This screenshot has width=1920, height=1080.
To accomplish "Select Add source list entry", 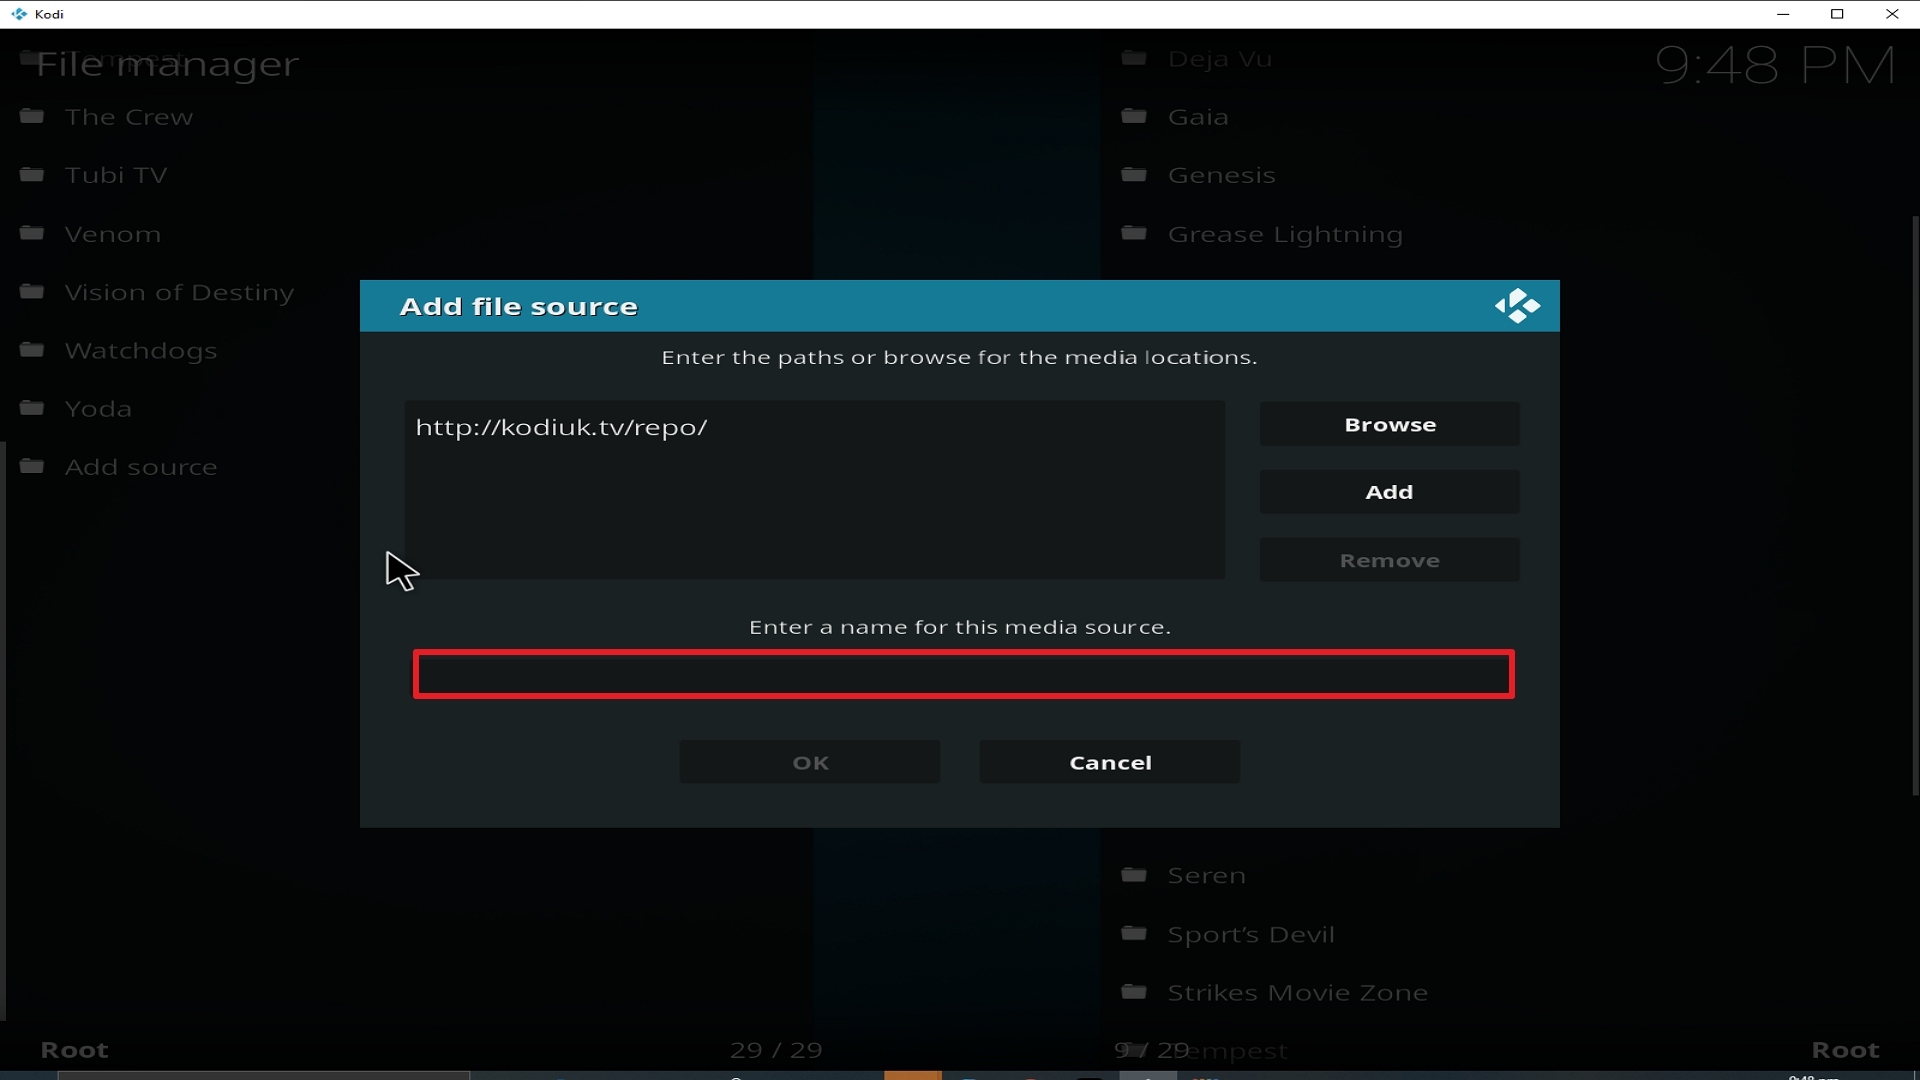I will (x=141, y=467).
